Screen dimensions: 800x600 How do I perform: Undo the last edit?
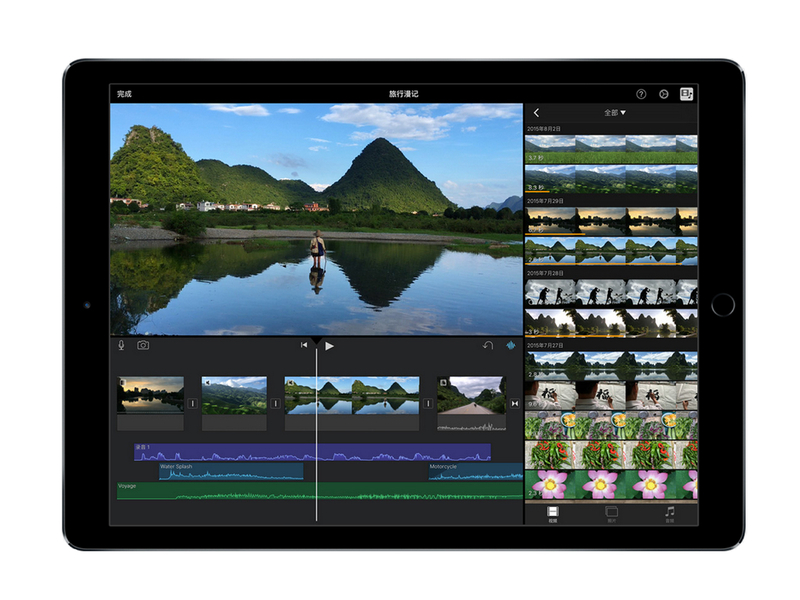coord(488,345)
